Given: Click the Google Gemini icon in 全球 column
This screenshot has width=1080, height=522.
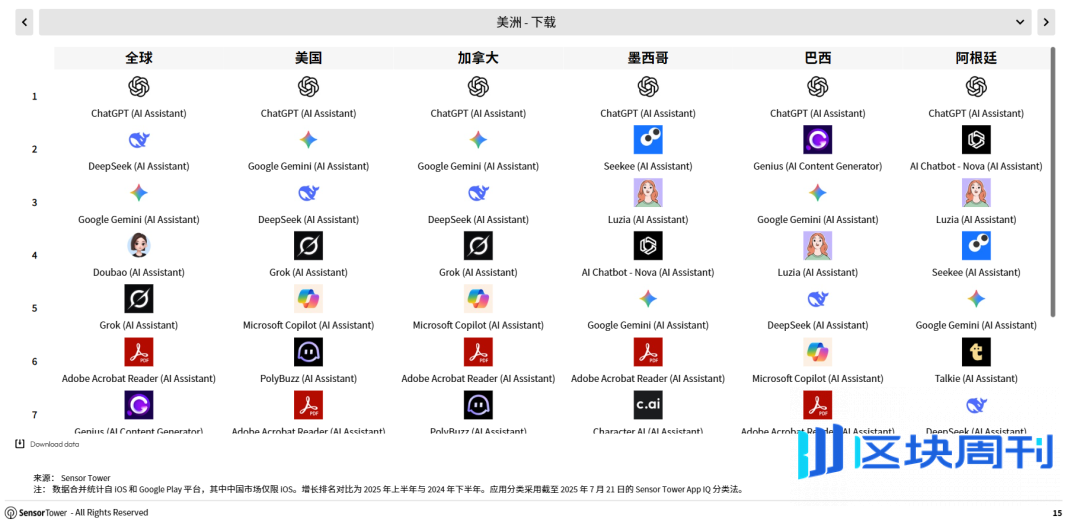Looking at the screenshot, I should [x=138, y=193].
